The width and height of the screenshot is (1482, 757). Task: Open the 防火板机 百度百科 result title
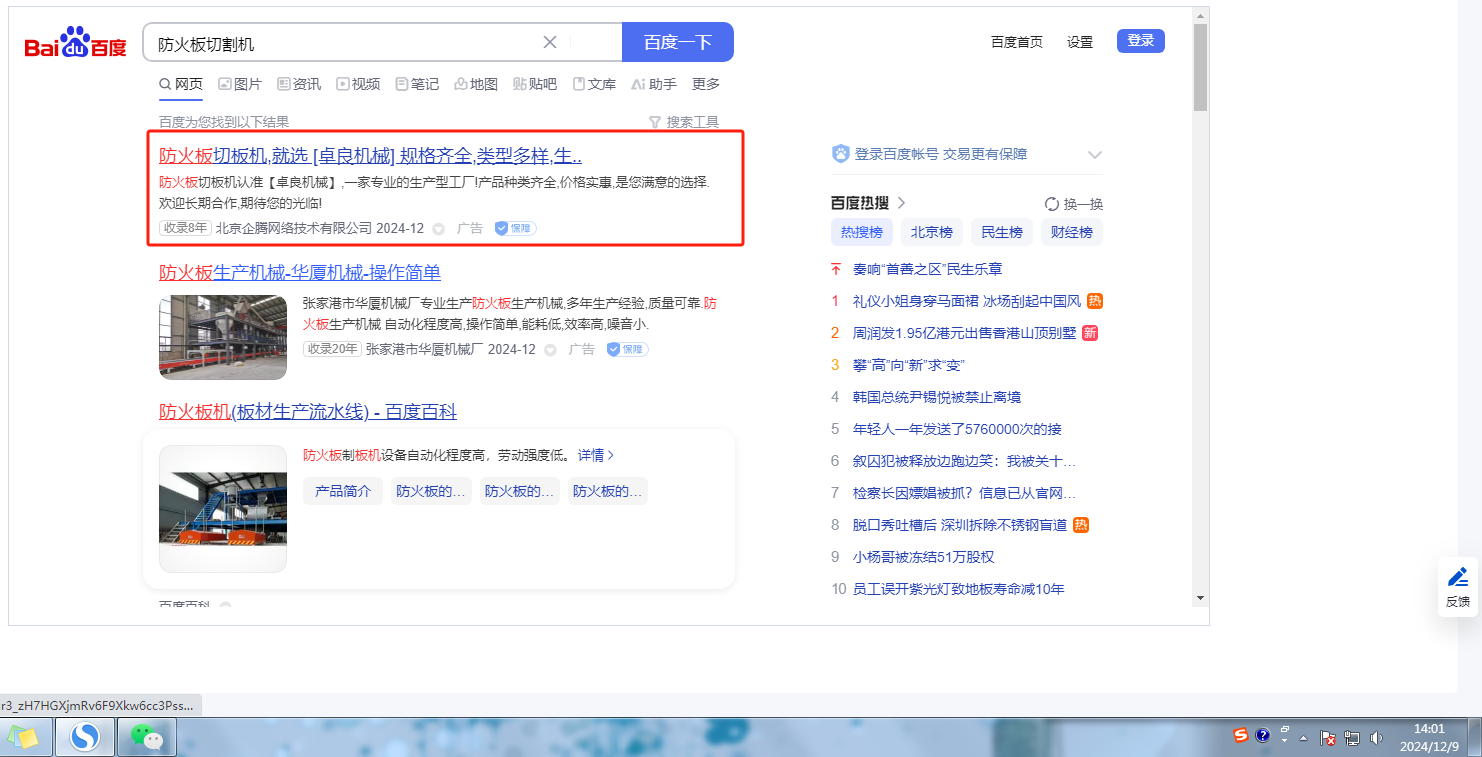coord(308,412)
